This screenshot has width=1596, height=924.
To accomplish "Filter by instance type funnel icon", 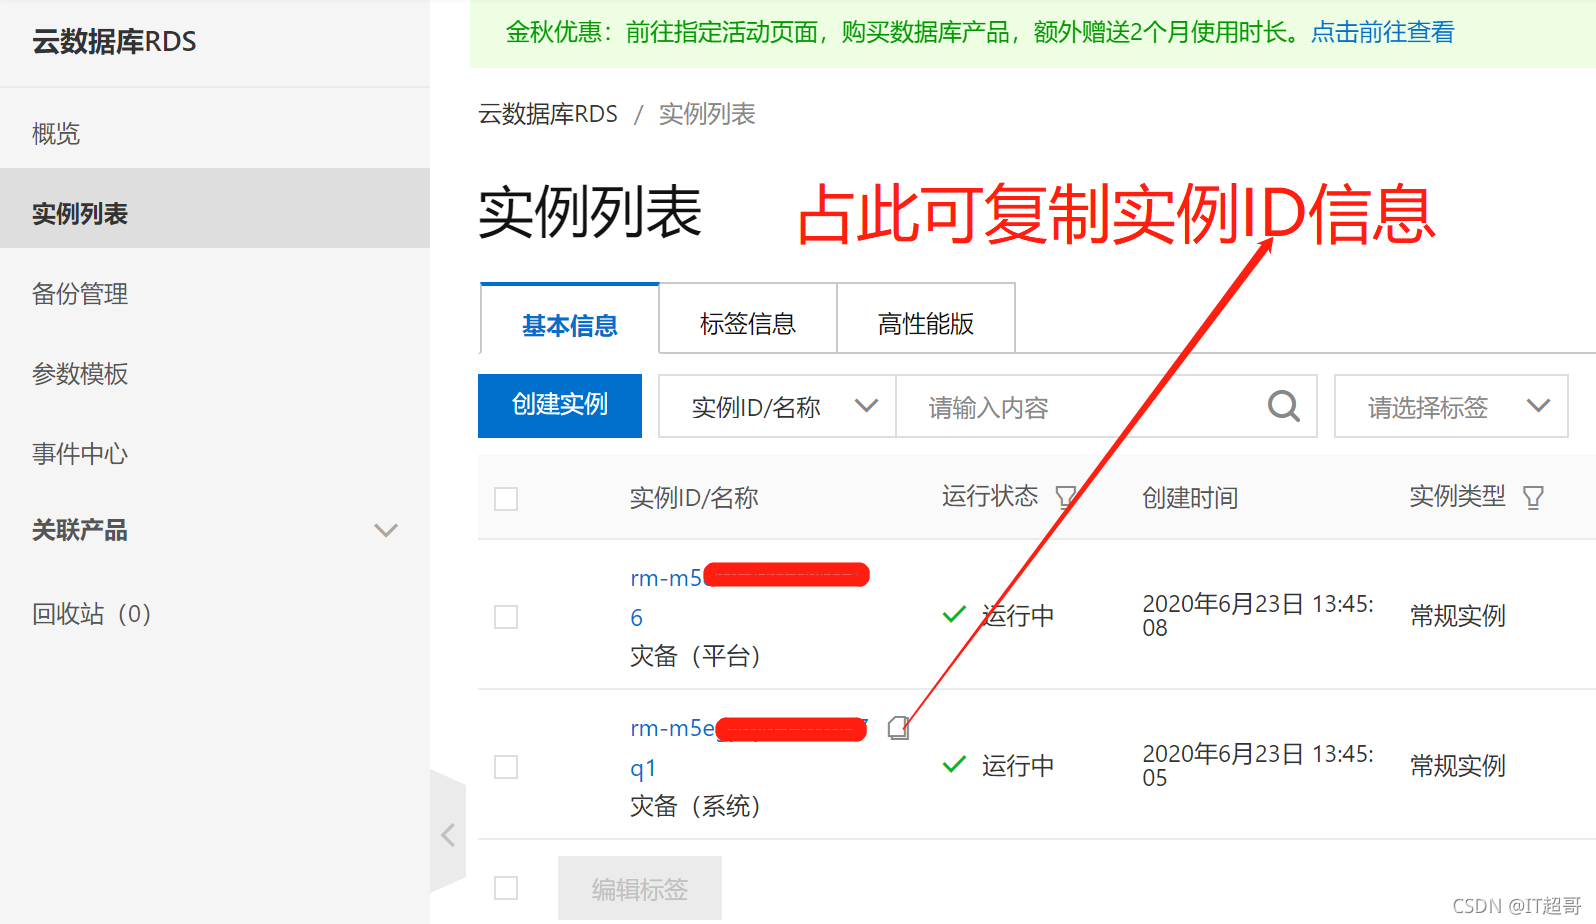I will [x=1533, y=497].
